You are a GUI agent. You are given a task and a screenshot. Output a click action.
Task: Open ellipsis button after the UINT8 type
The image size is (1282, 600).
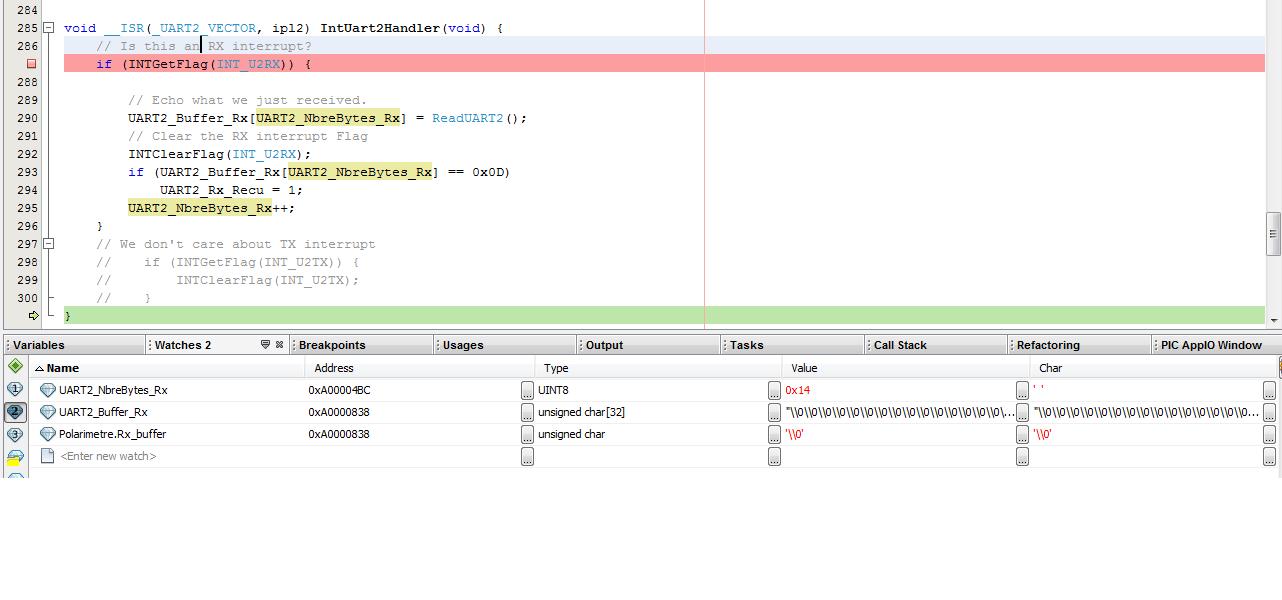pos(774,390)
